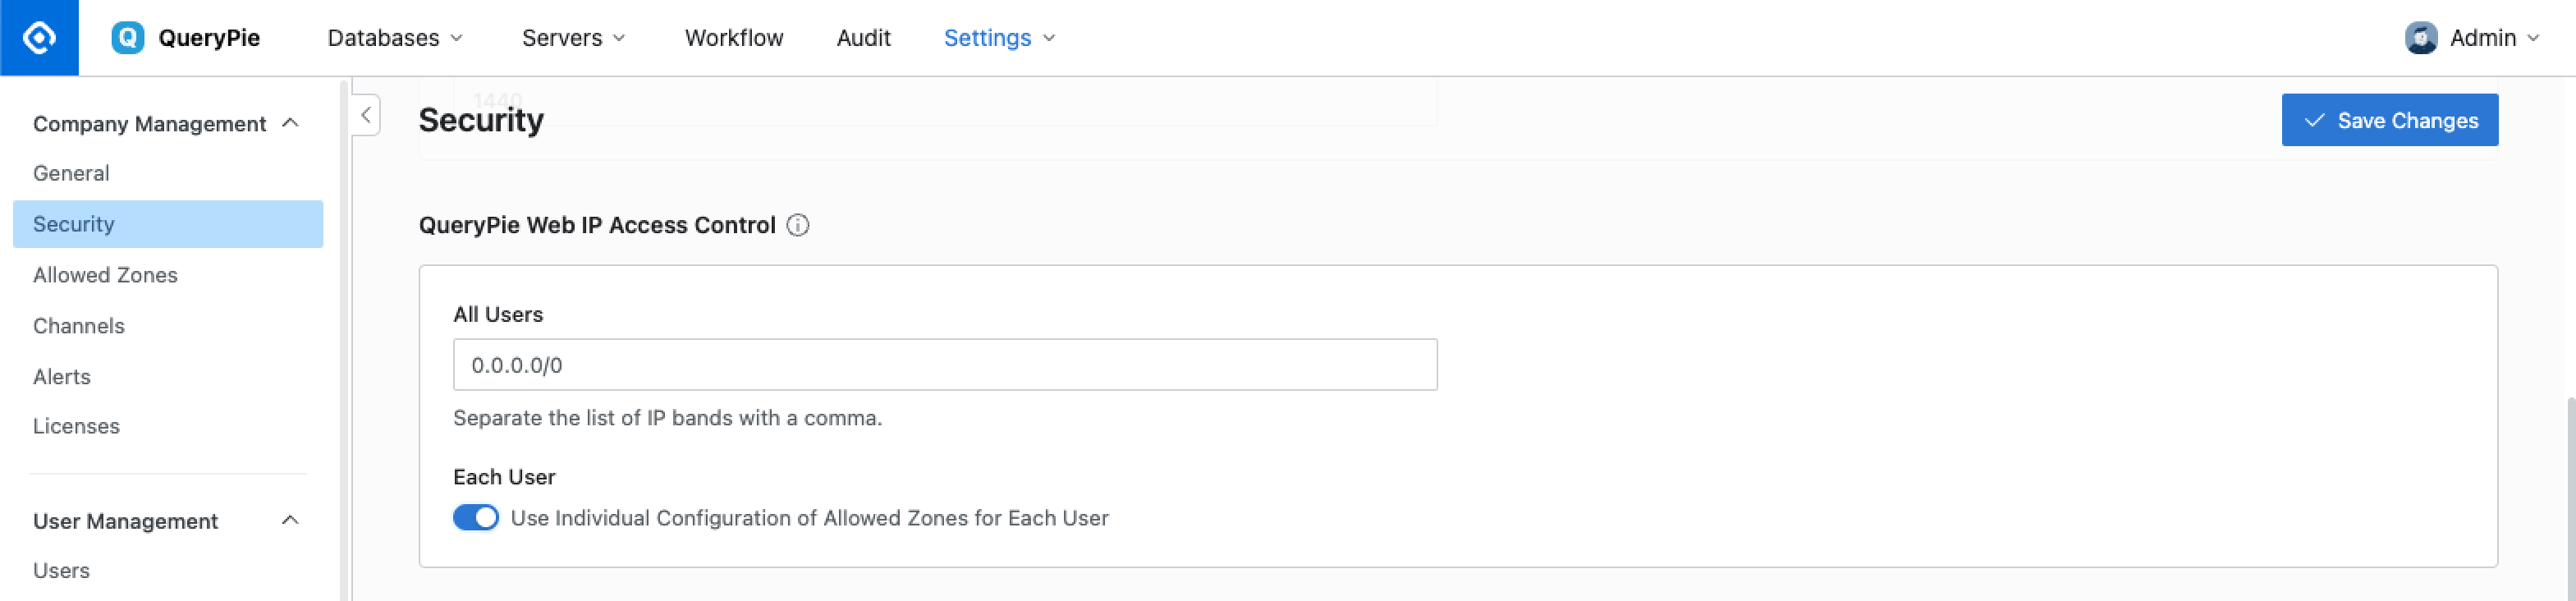
Task: Open the Licenses page
Action: [x=76, y=426]
